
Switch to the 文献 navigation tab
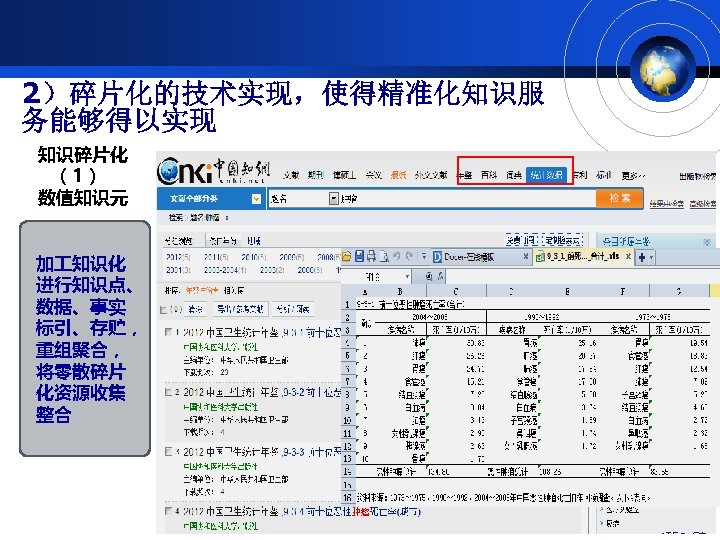[x=290, y=175]
